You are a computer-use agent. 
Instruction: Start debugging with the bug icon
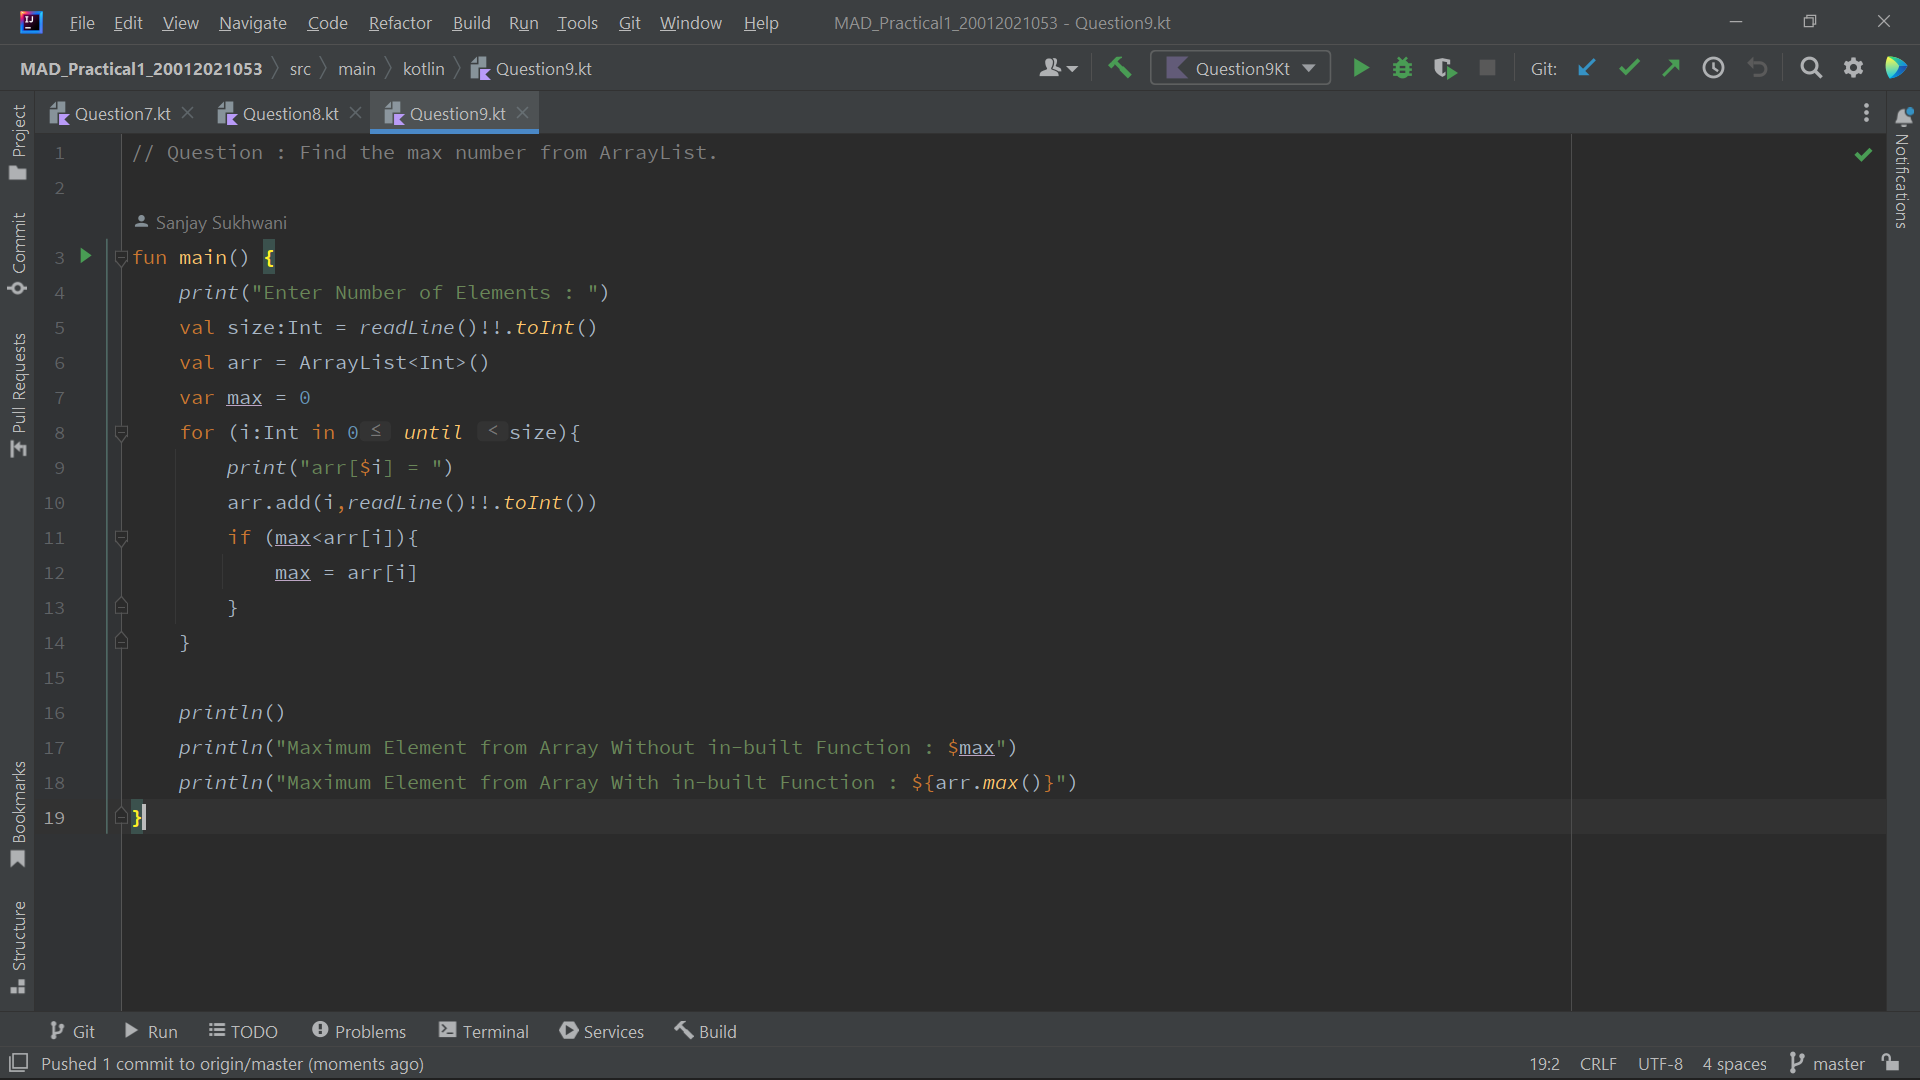pyautogui.click(x=1403, y=68)
